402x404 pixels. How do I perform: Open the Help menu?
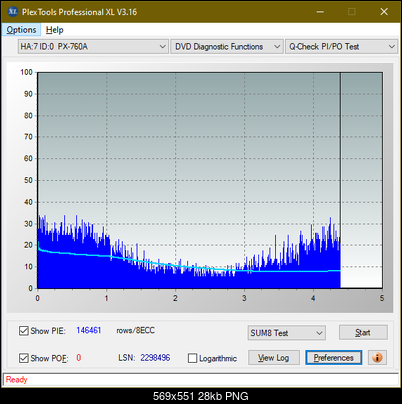click(54, 30)
